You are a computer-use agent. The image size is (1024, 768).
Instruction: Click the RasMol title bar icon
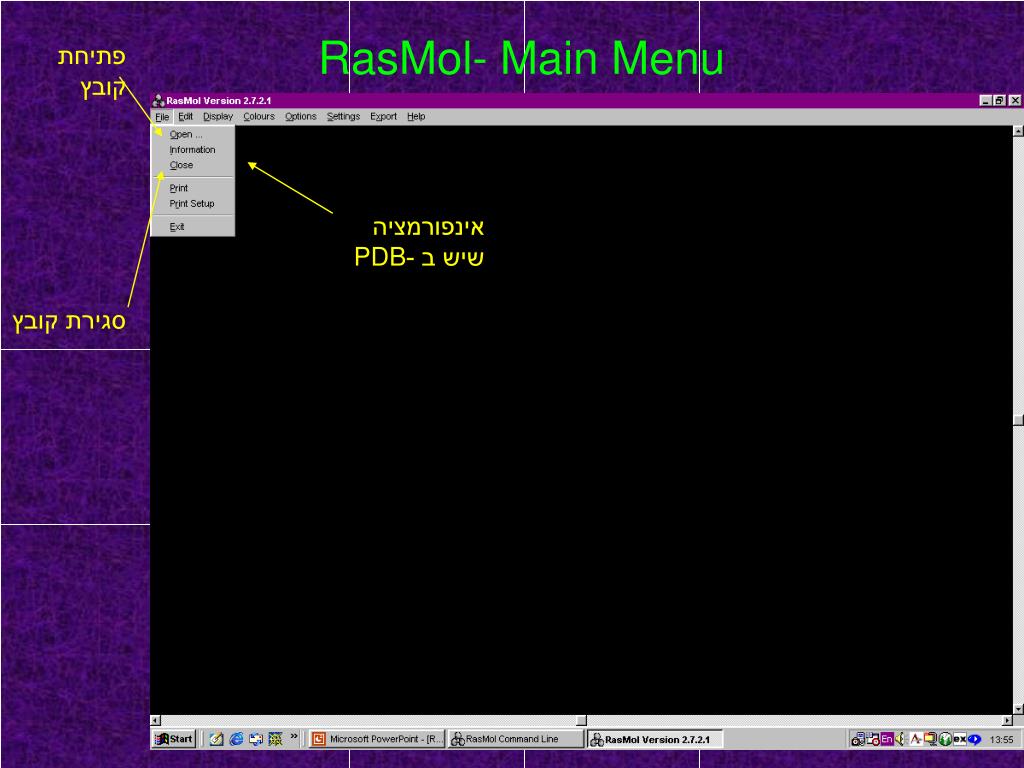point(158,101)
